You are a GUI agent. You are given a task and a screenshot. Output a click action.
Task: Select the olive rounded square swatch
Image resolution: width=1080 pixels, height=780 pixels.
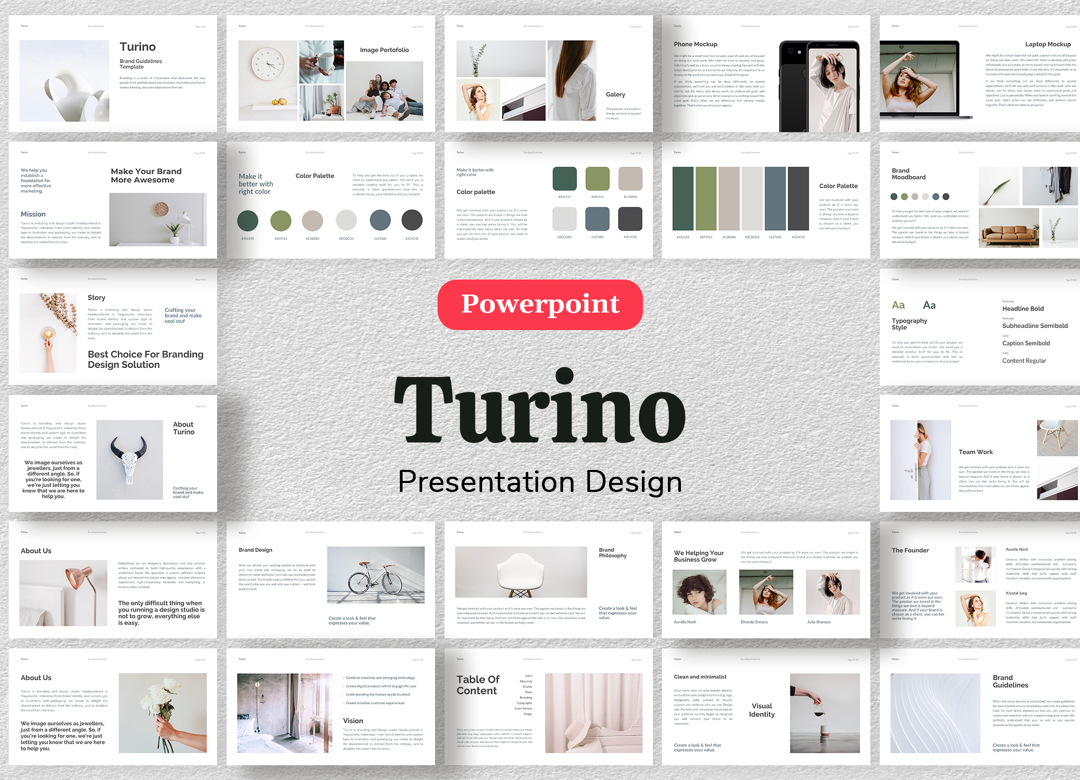click(597, 178)
